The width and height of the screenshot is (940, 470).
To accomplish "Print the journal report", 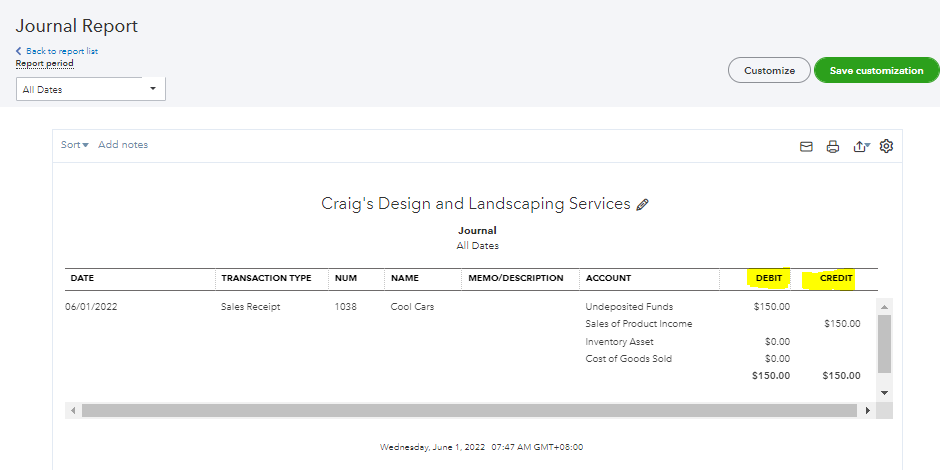I will pyautogui.click(x=832, y=146).
